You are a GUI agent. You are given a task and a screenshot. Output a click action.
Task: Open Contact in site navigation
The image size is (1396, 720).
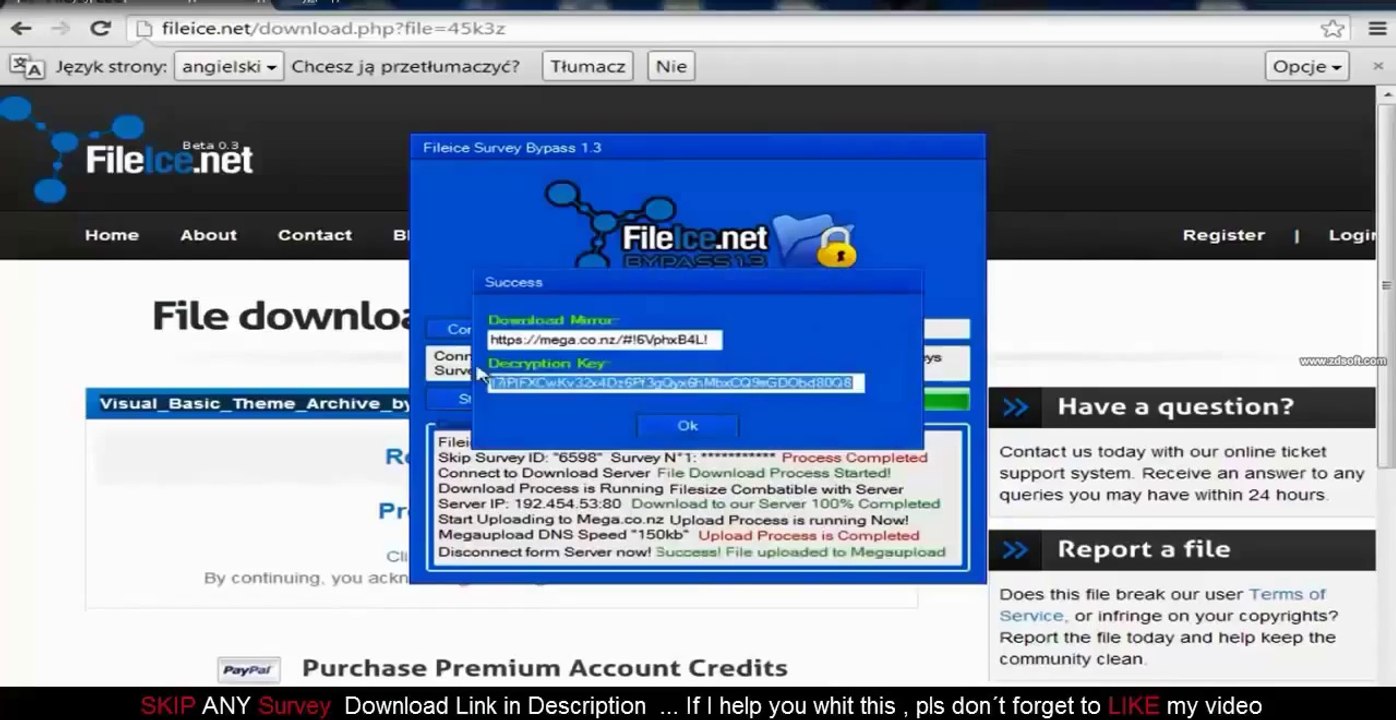click(x=315, y=235)
